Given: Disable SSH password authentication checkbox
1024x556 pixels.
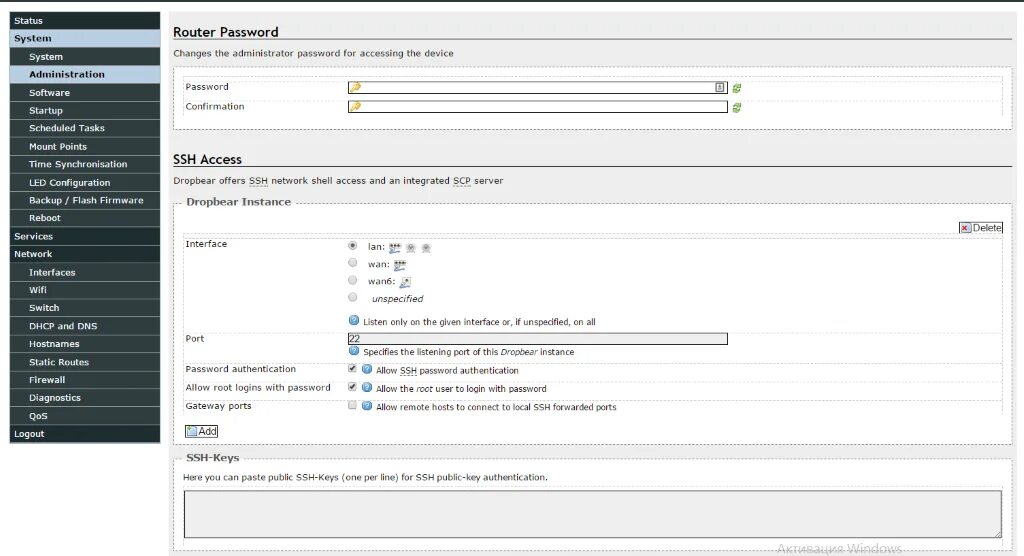Looking at the screenshot, I should (x=352, y=368).
